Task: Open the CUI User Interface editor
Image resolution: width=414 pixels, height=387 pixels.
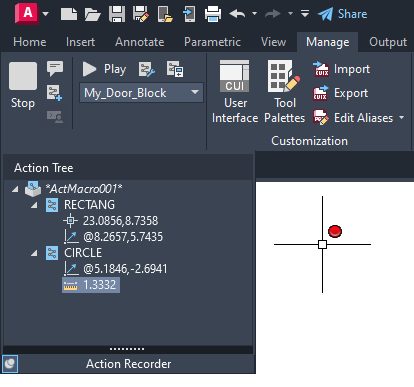Action: tap(235, 92)
